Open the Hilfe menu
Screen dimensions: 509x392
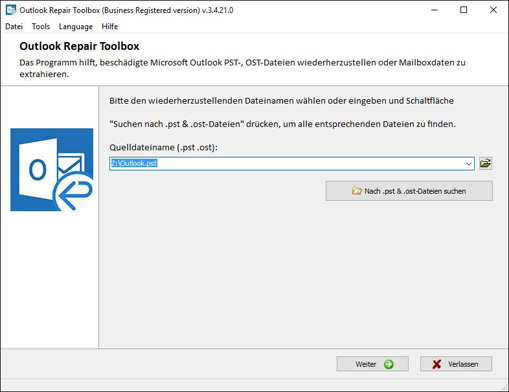pos(110,26)
